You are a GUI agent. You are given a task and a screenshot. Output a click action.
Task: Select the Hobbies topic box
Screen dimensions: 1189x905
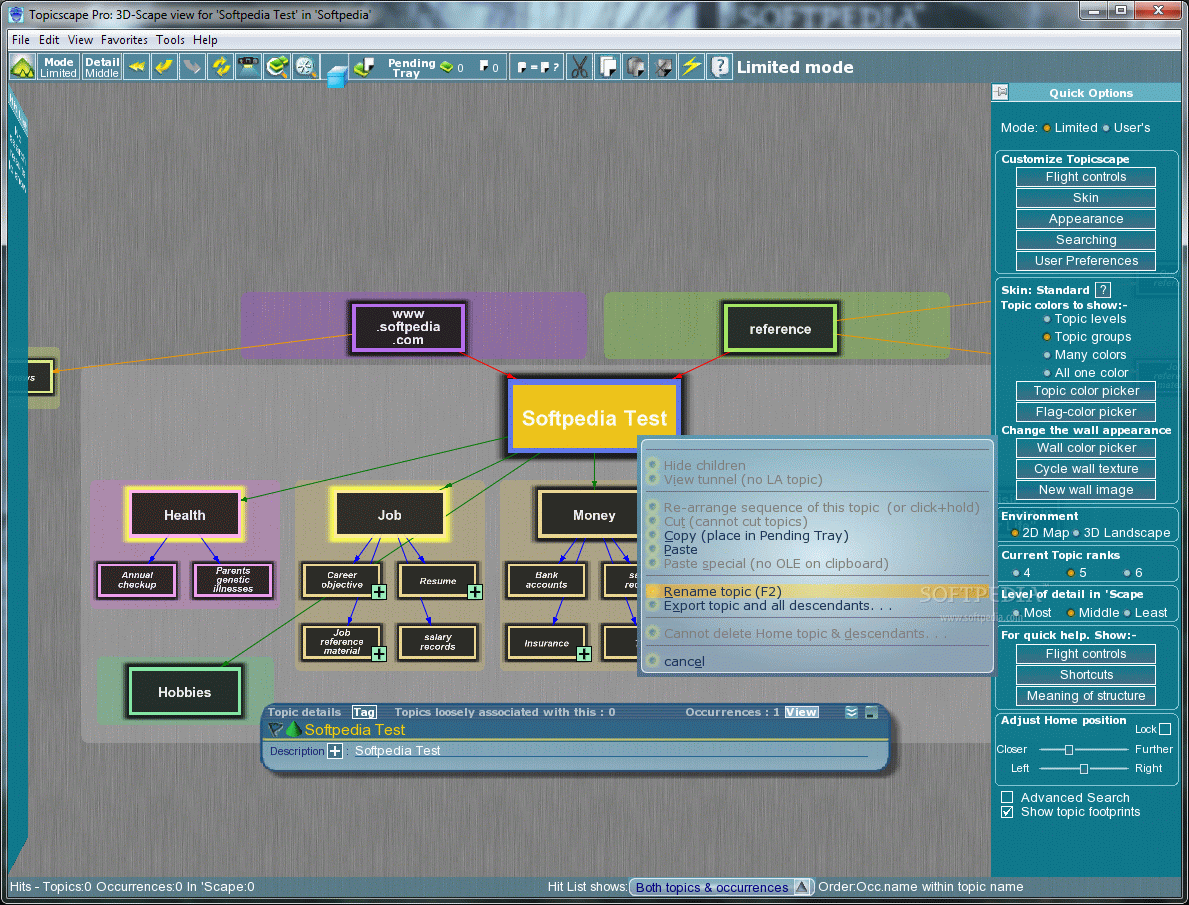click(x=184, y=692)
